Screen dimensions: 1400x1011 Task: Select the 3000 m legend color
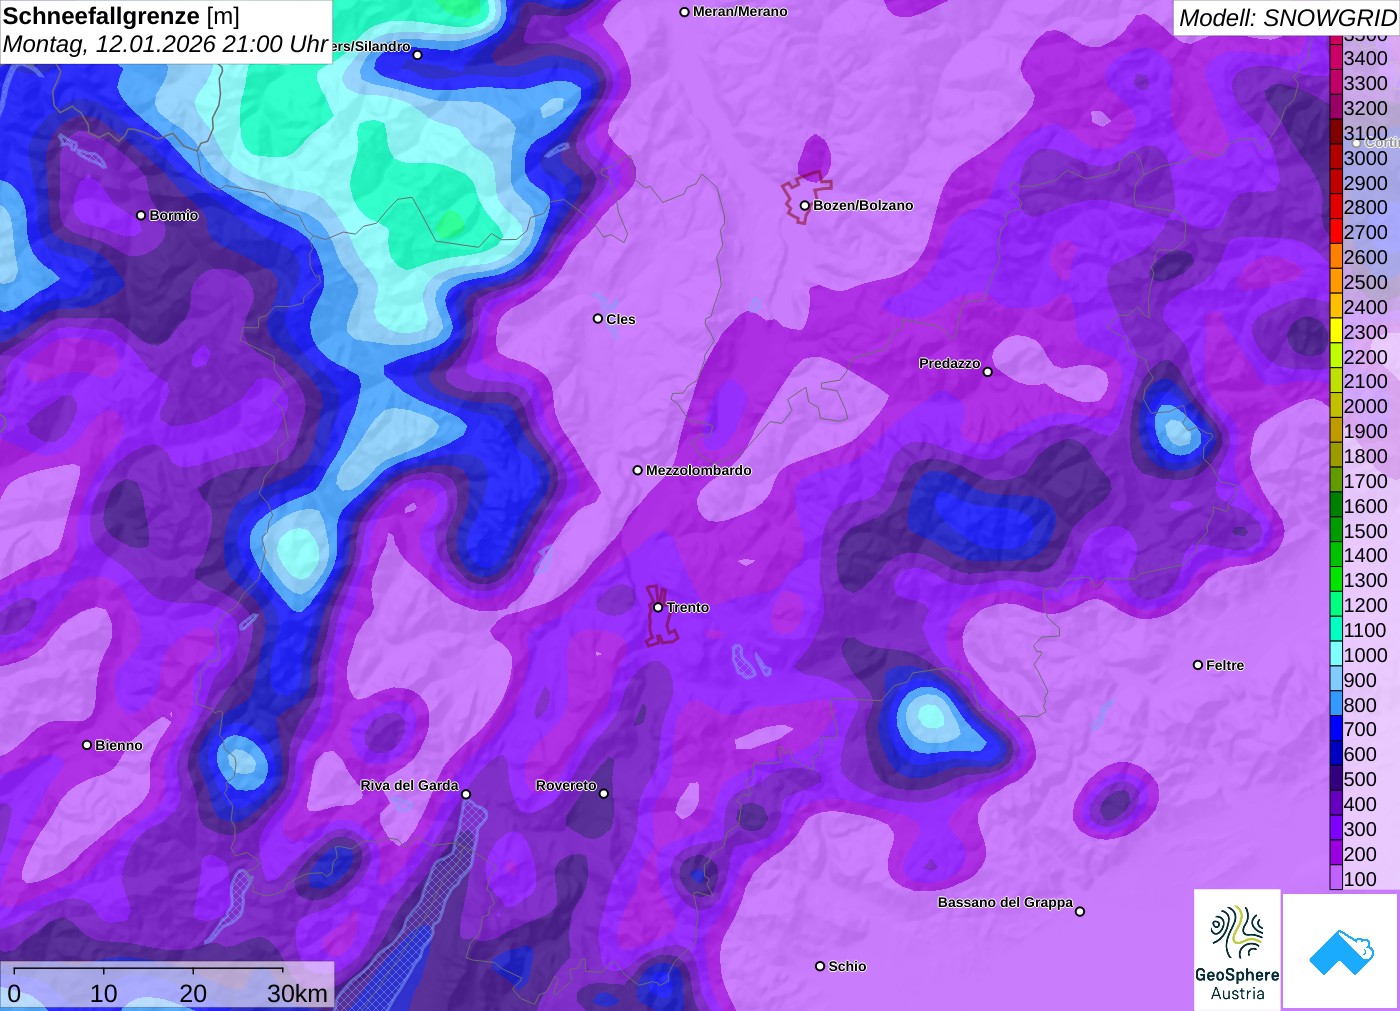1336,157
